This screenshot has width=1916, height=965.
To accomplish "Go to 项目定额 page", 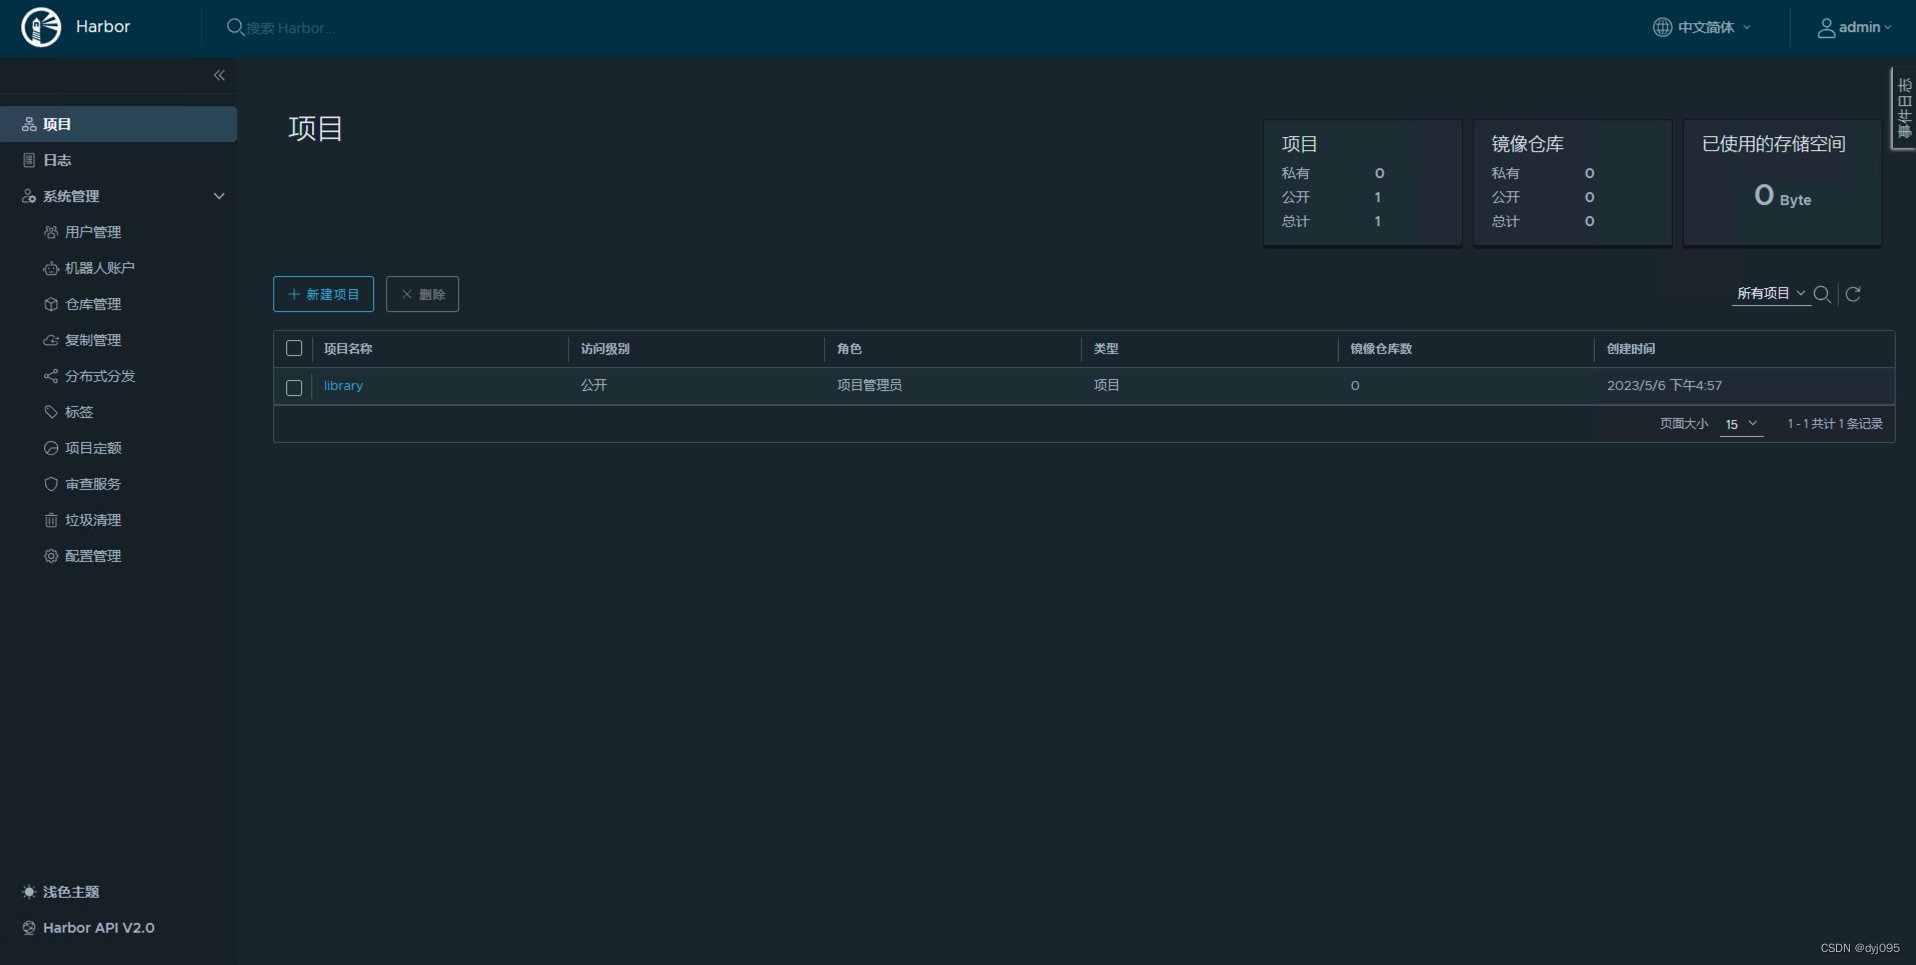I will 93,448.
